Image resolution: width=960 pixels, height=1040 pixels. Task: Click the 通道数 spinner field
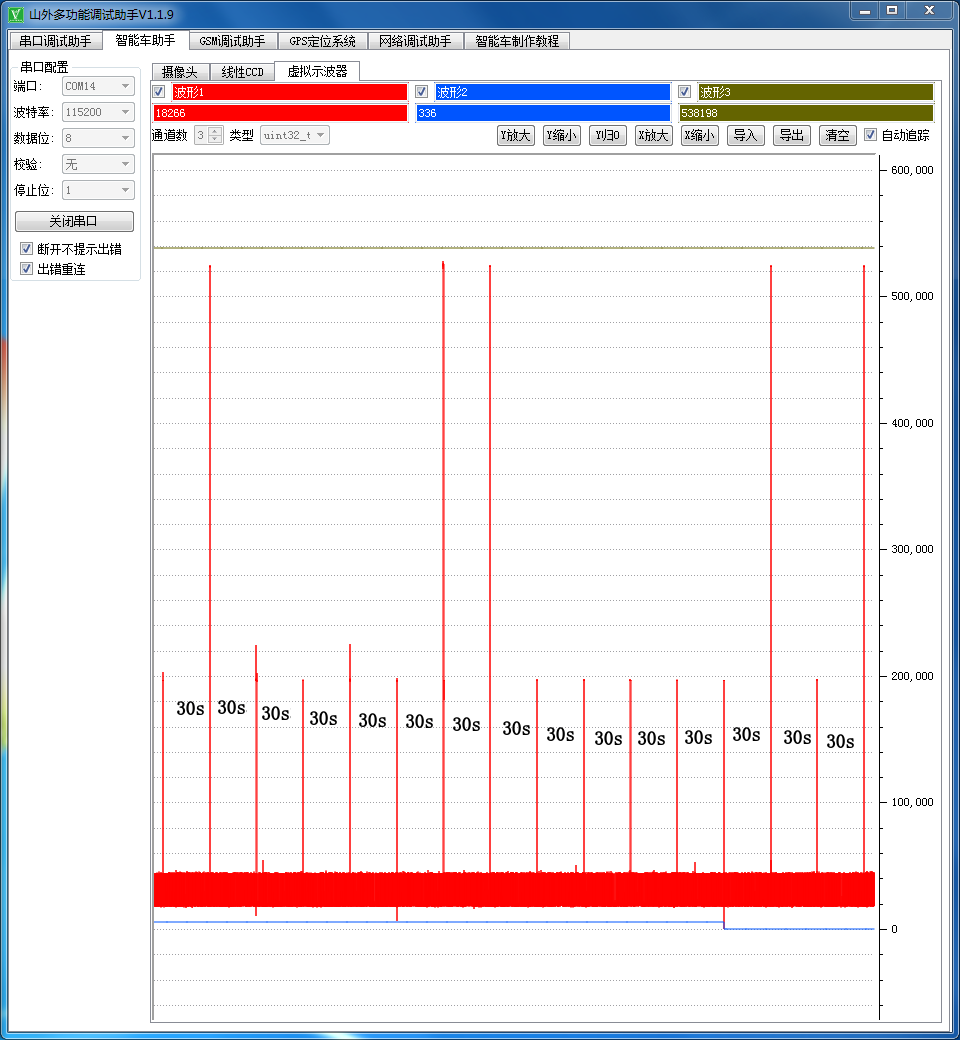point(208,135)
